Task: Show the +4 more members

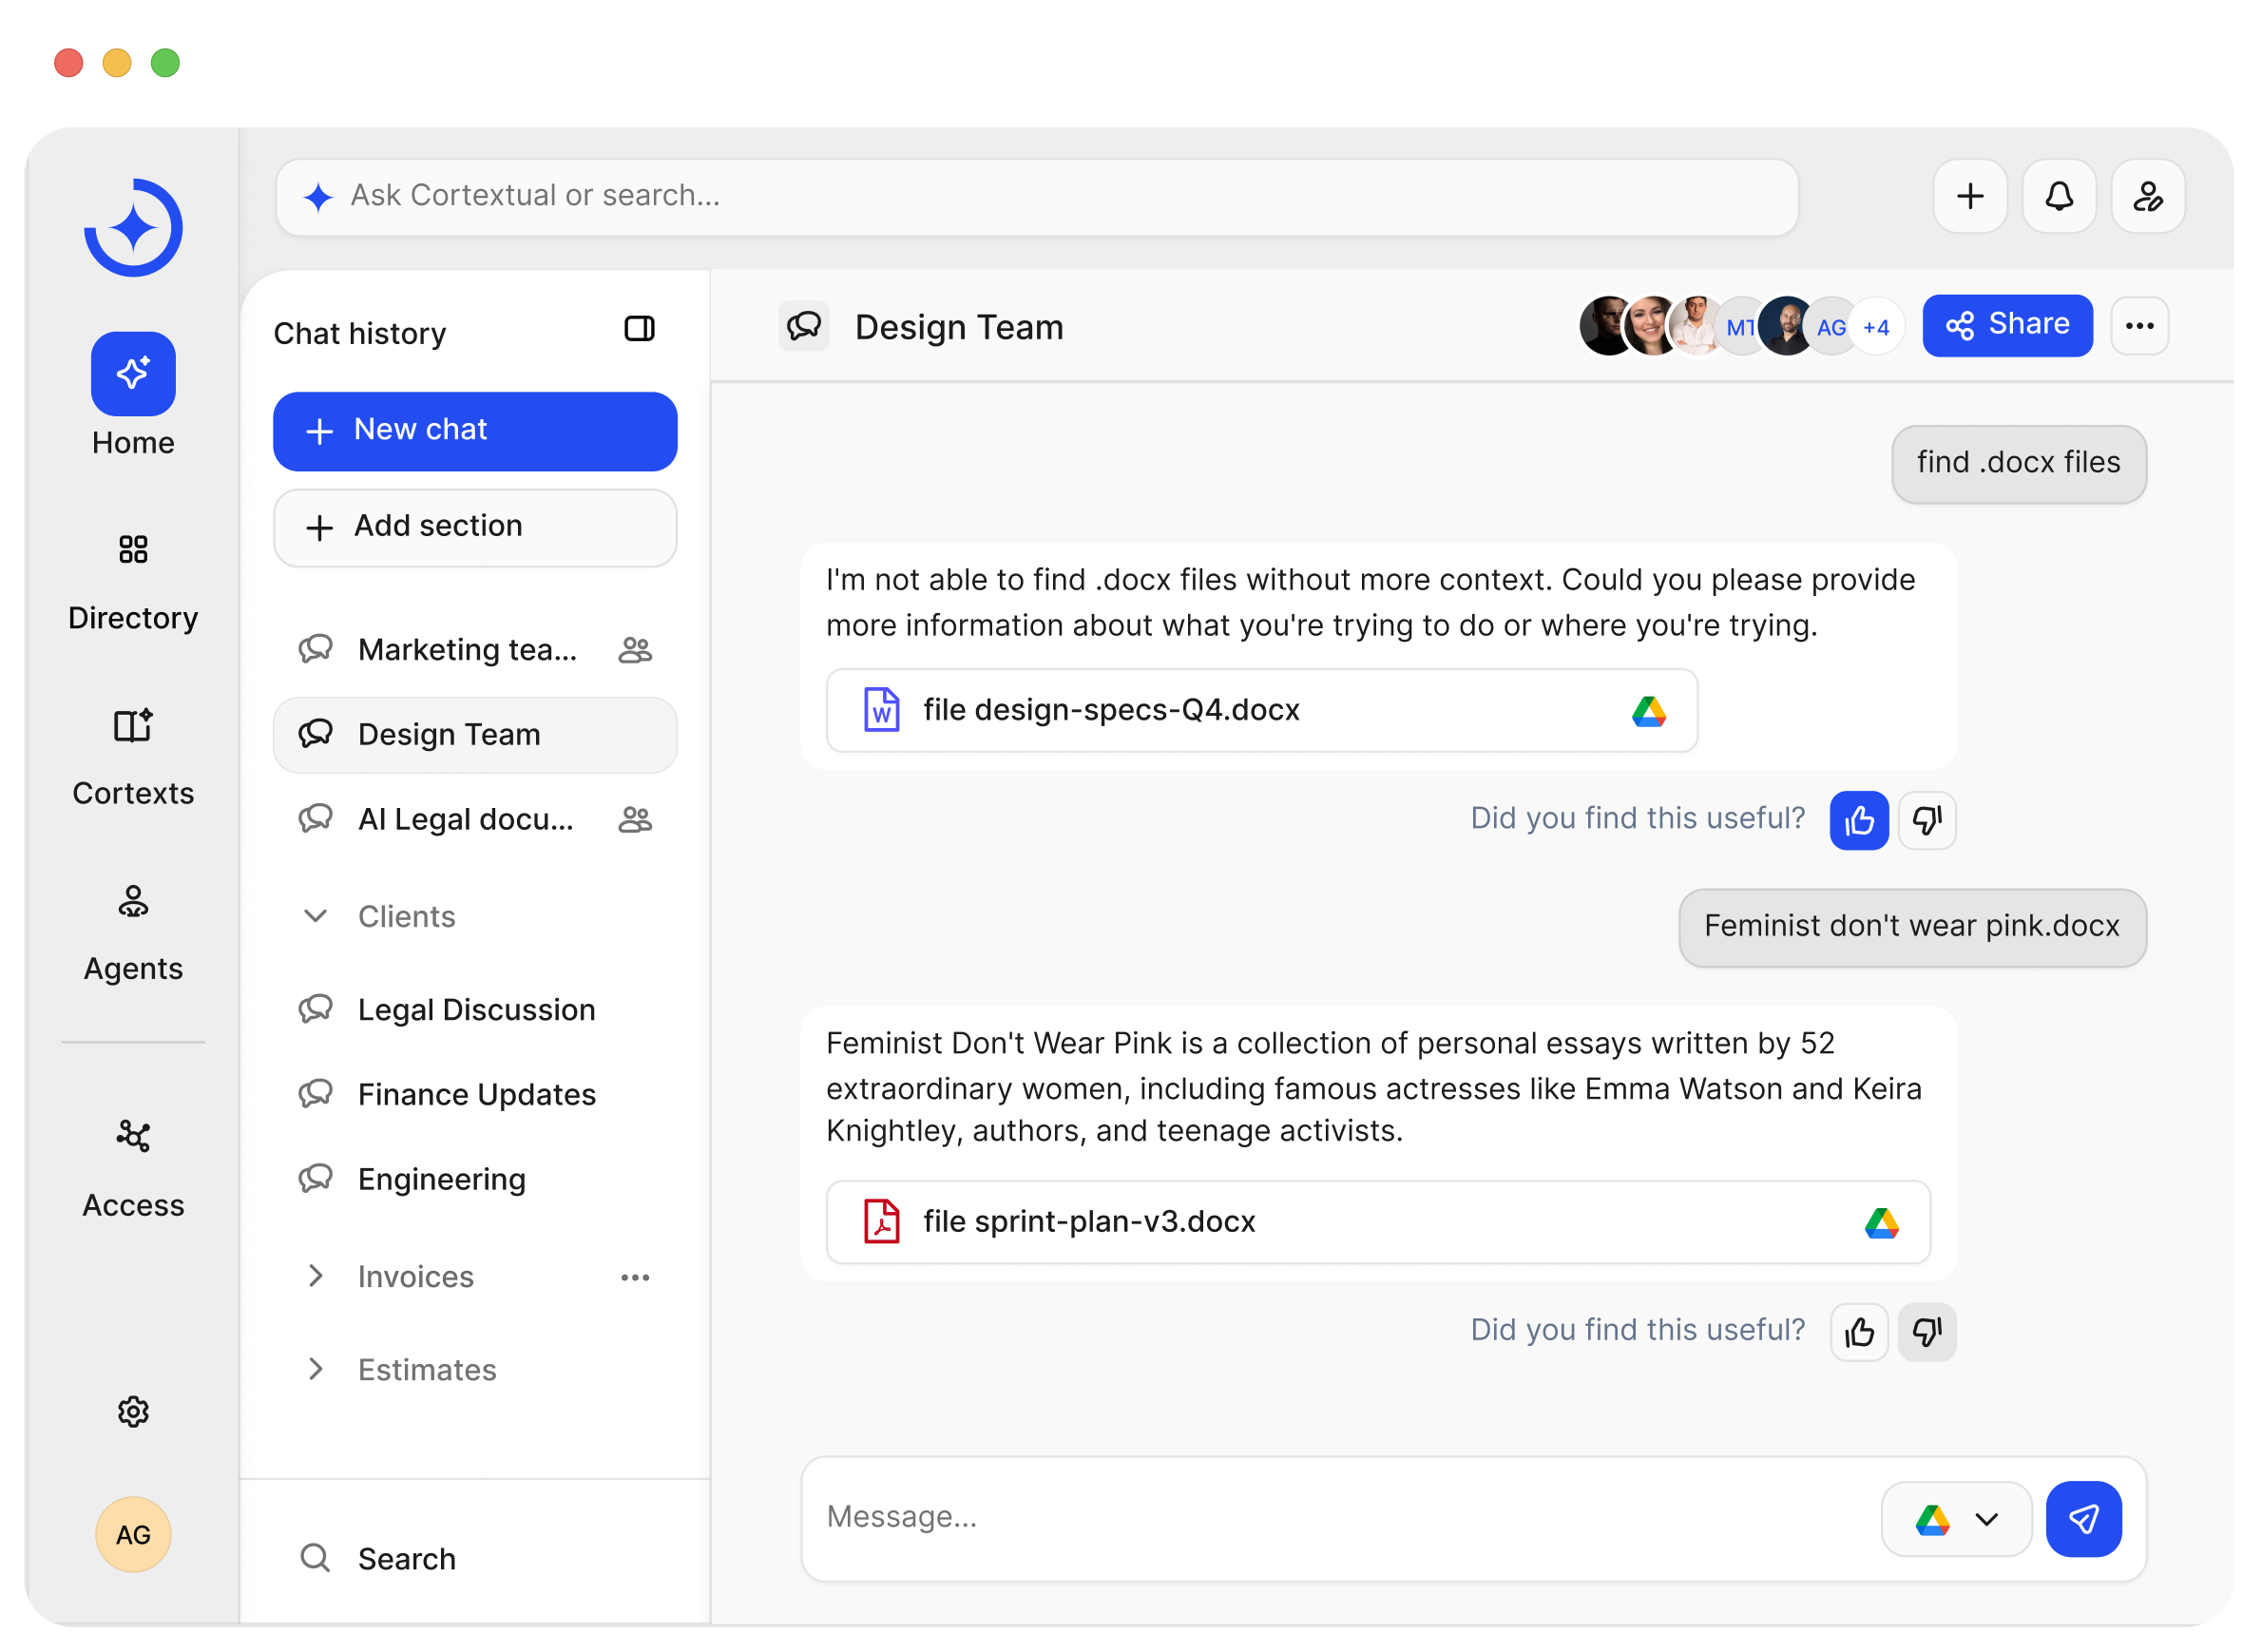Action: tap(1875, 327)
